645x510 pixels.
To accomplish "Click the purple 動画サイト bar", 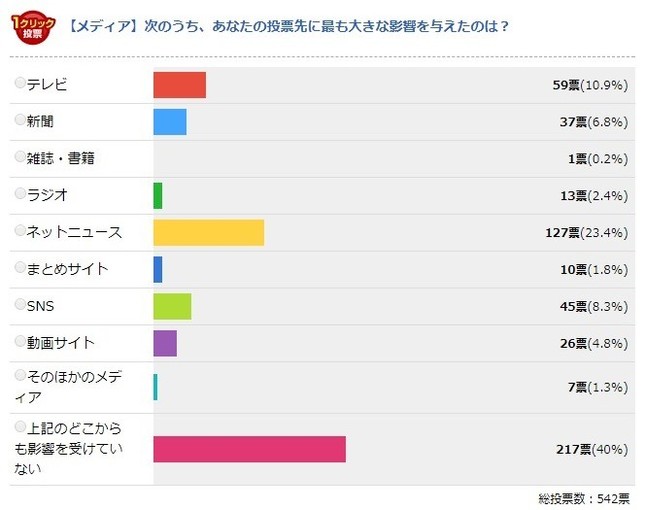I will [x=165, y=343].
